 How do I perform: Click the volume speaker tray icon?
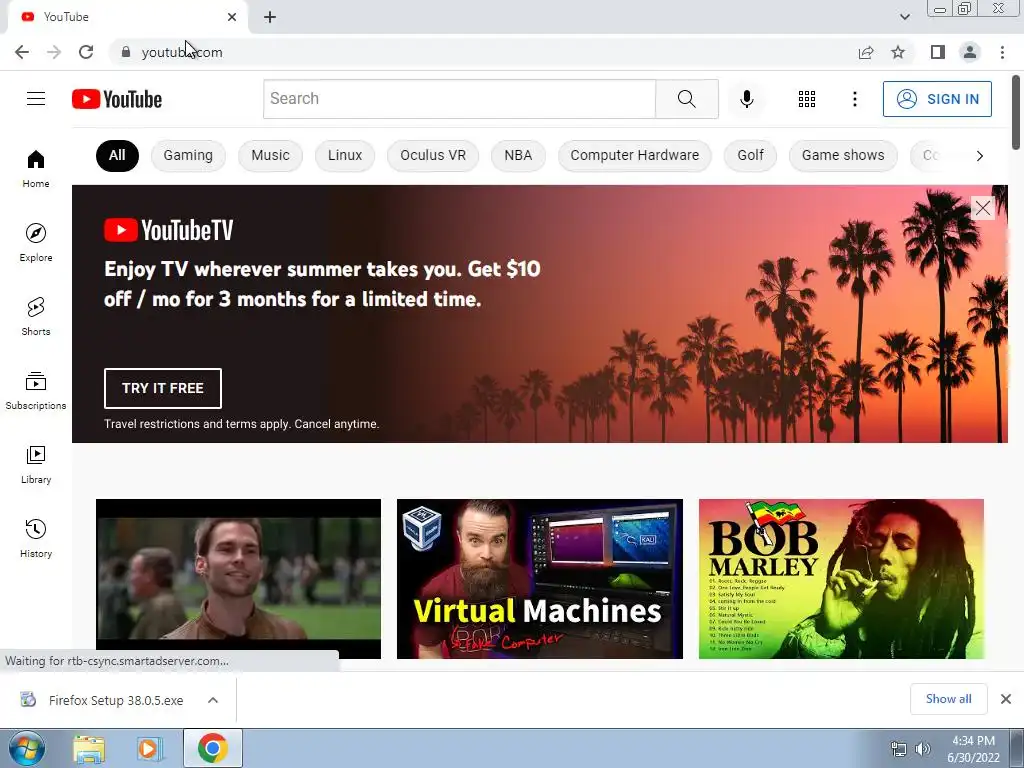click(x=922, y=749)
